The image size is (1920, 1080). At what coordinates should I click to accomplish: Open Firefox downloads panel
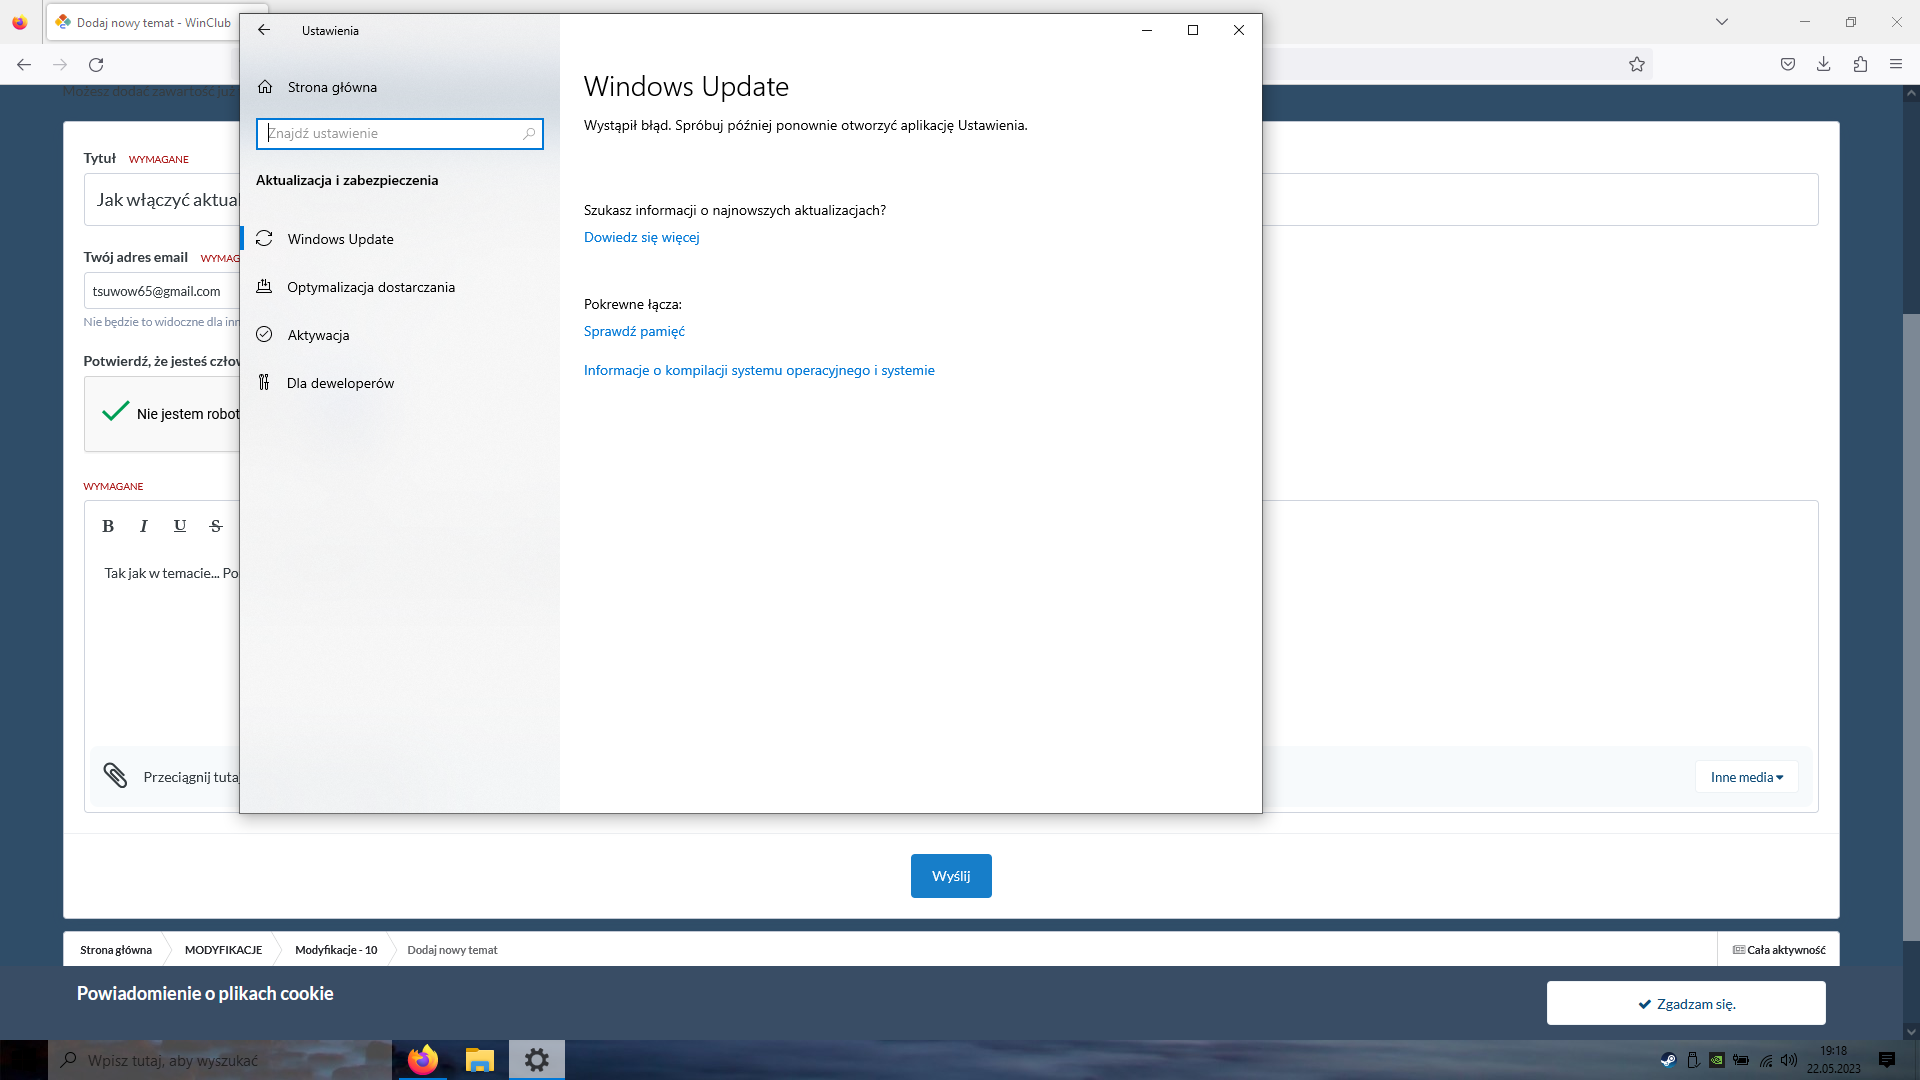(x=1824, y=65)
